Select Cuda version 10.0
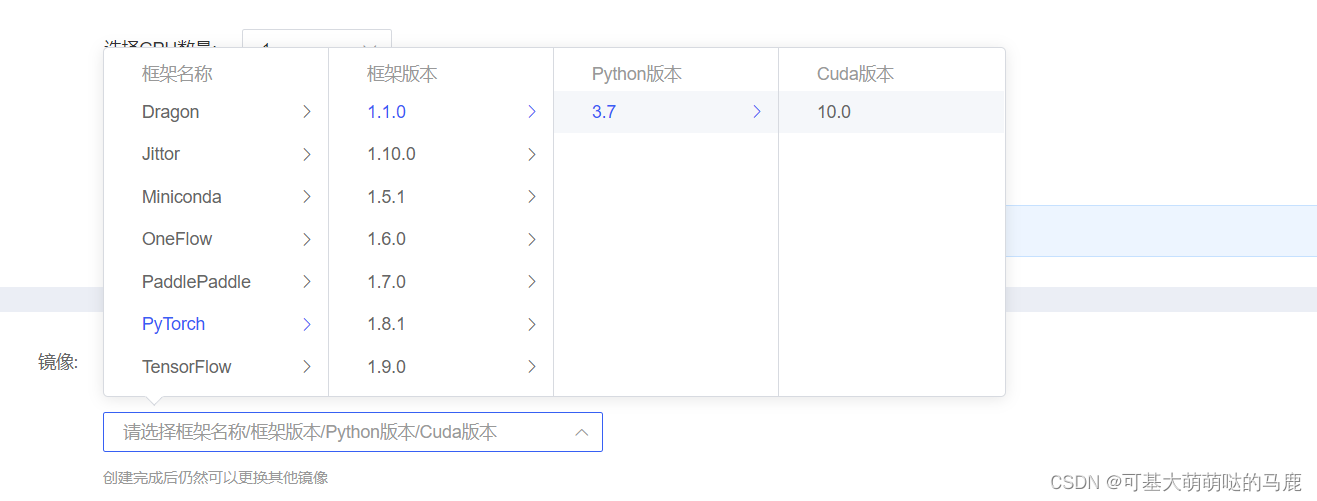Viewport: 1317px width, 501px height. coord(891,112)
